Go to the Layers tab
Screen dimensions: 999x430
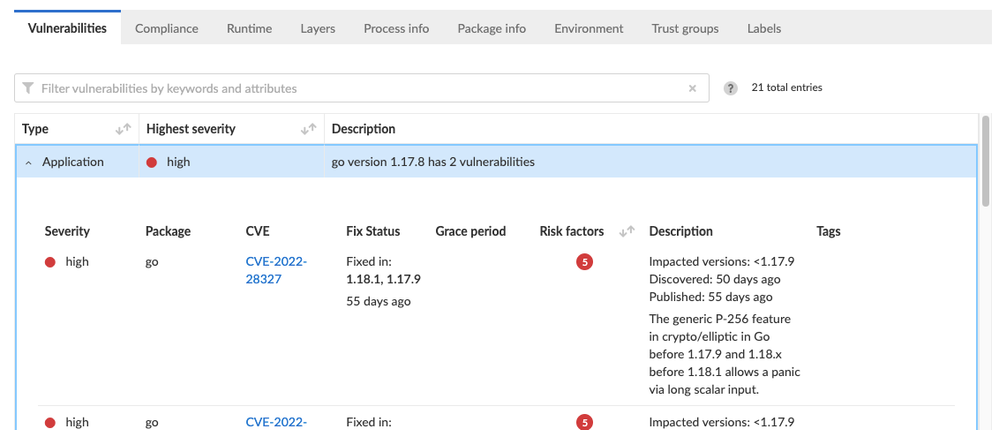[x=318, y=28]
